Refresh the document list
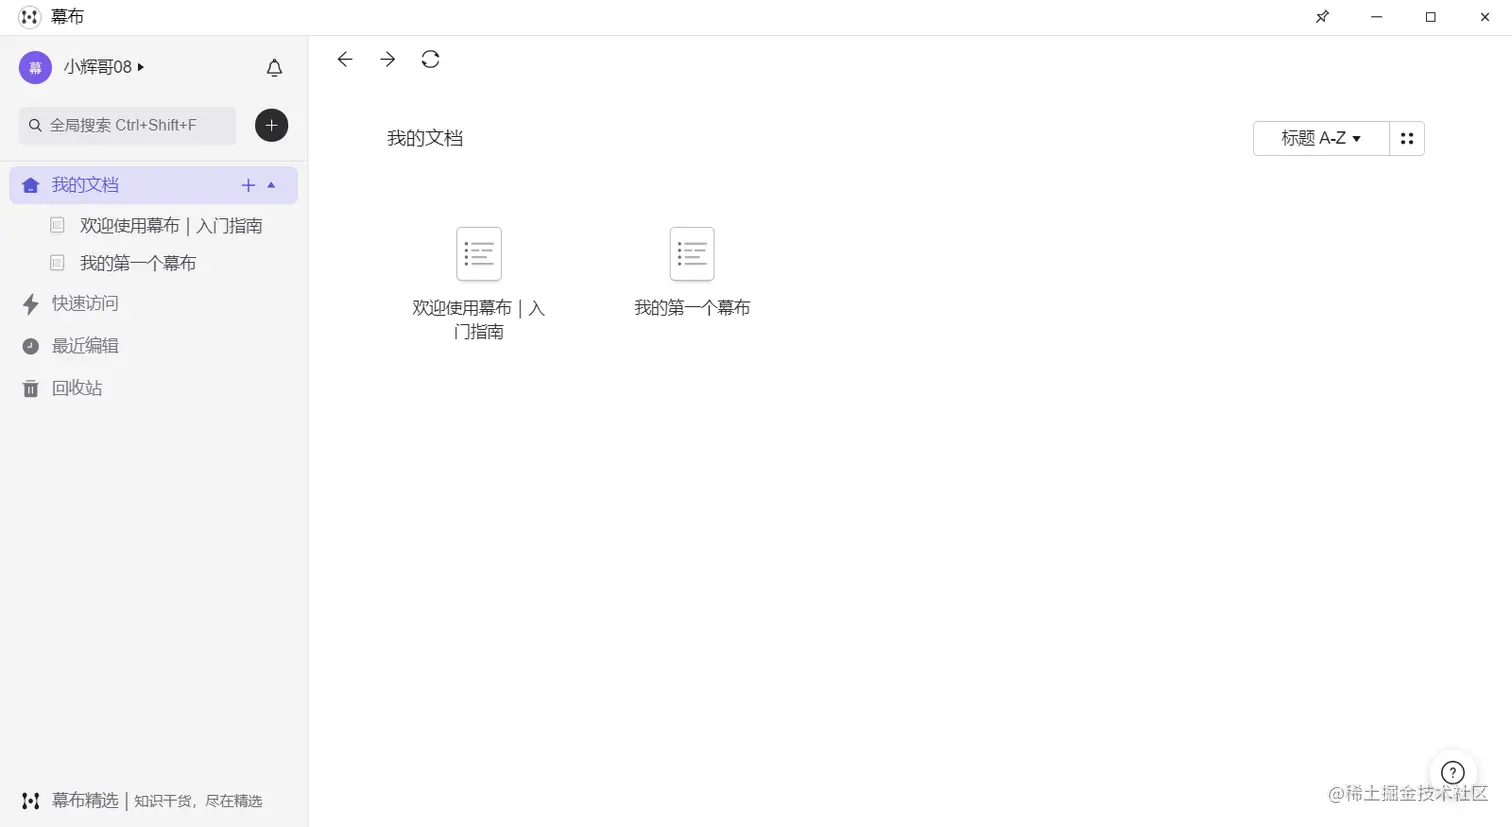 coord(430,59)
